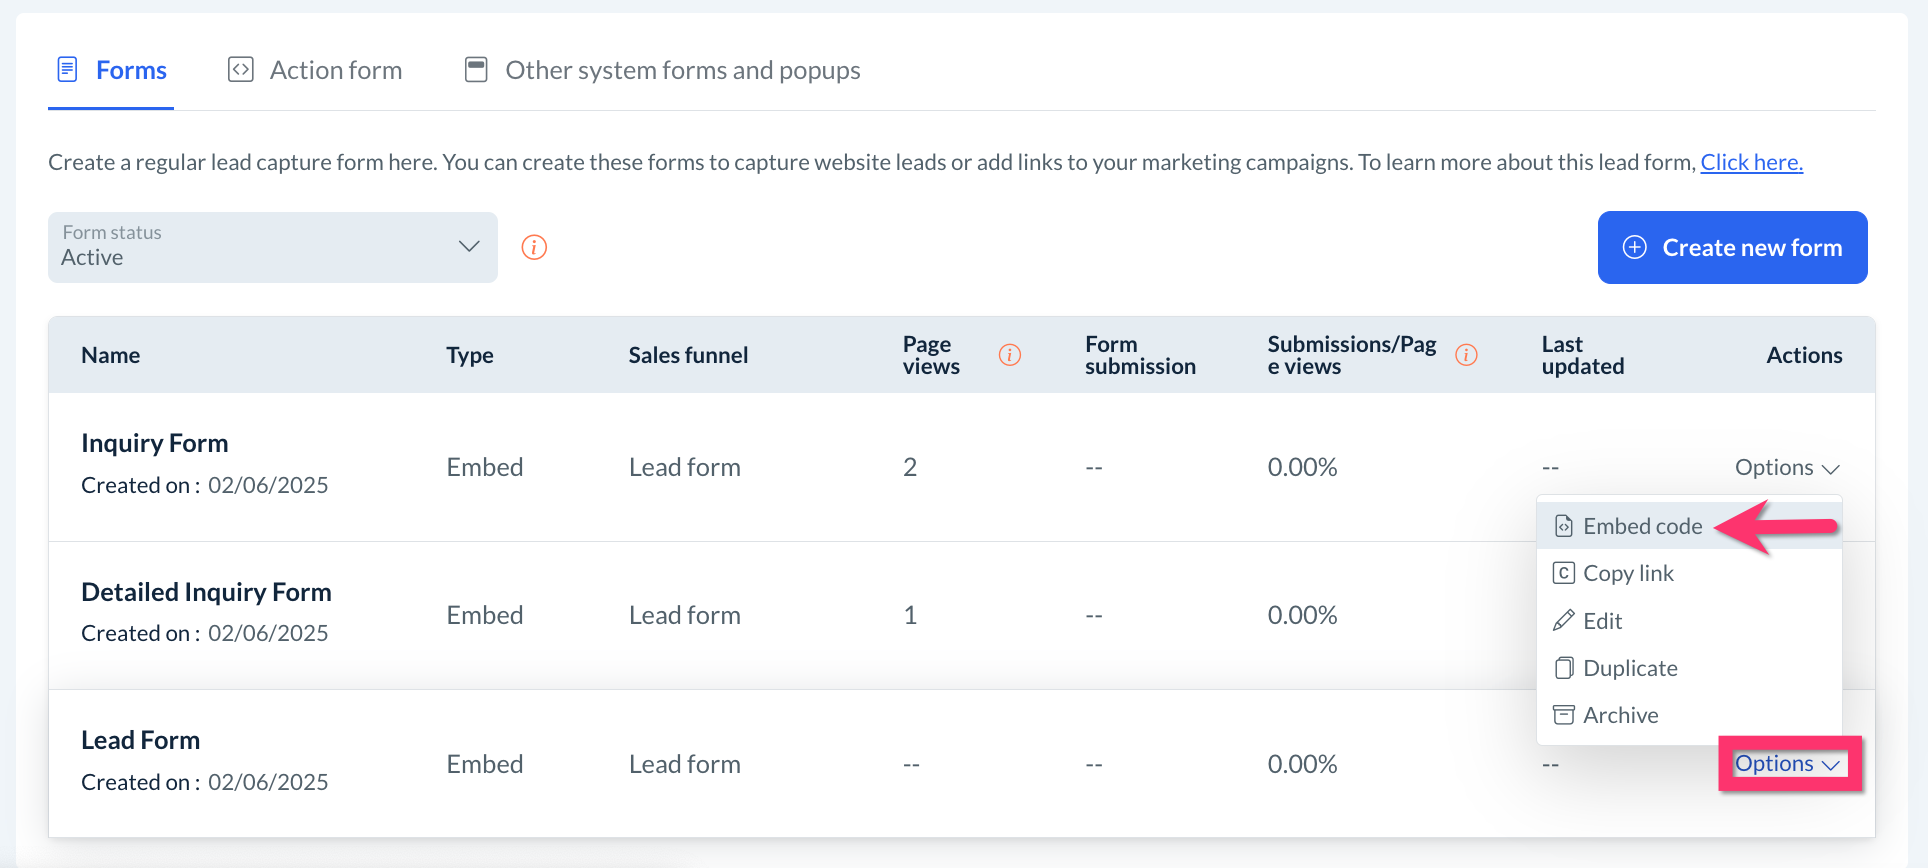This screenshot has width=1928, height=868.
Task: Click the Detailed Inquiry Form name
Action: point(206,592)
